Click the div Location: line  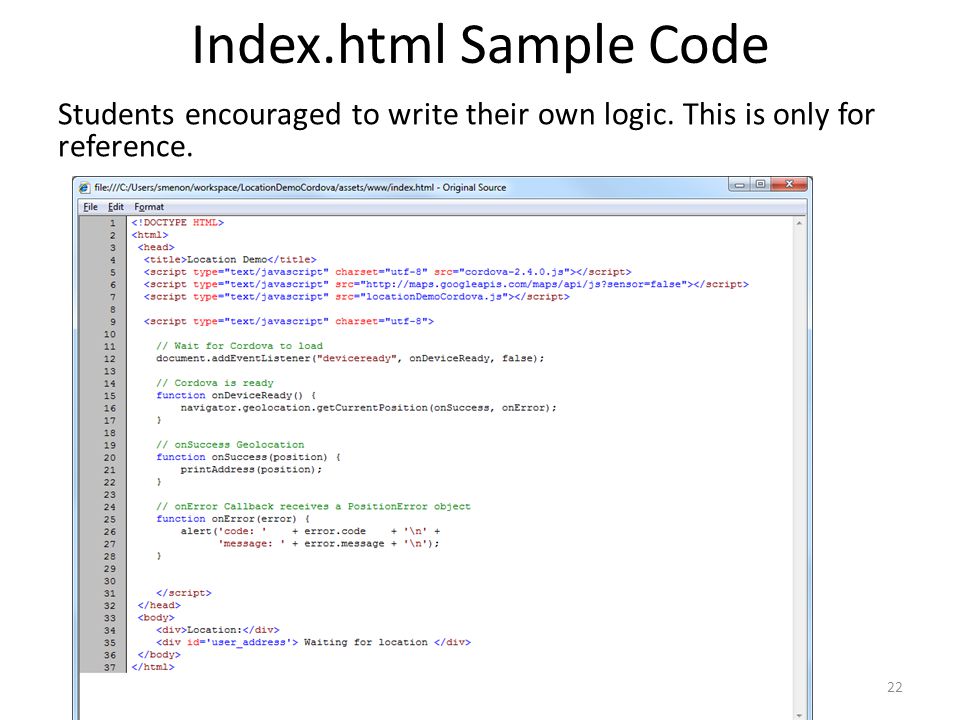(x=218, y=630)
